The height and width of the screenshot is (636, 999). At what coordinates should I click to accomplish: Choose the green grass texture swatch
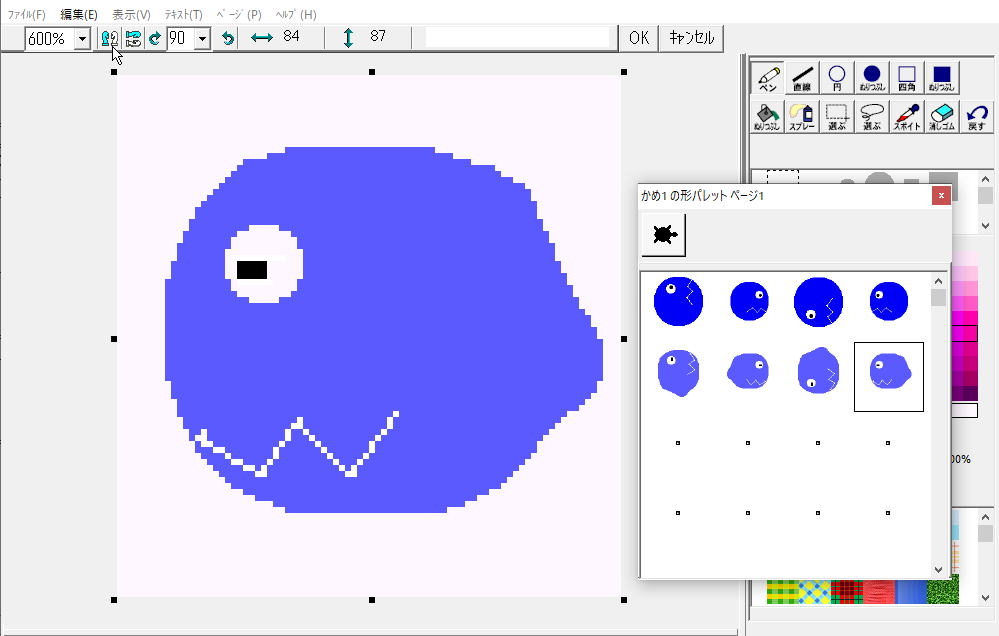point(943,591)
